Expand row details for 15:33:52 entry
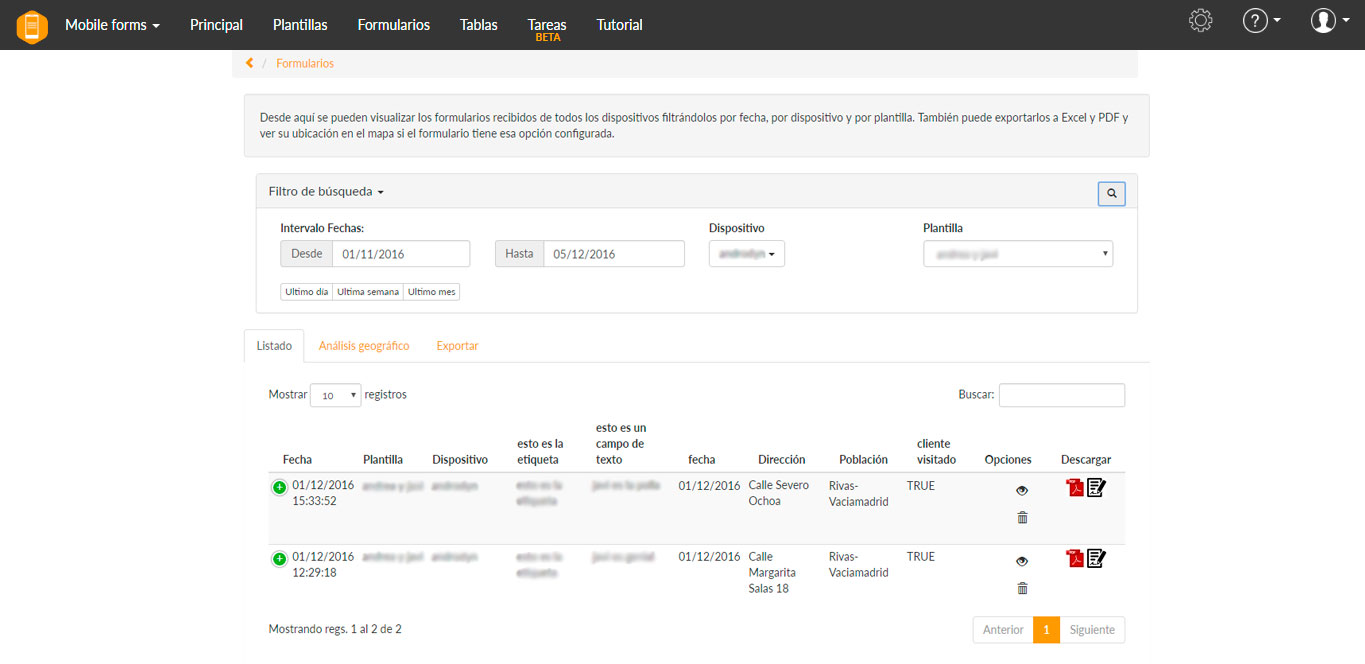Image resolution: width=1365 pixels, height=664 pixels. [x=279, y=487]
